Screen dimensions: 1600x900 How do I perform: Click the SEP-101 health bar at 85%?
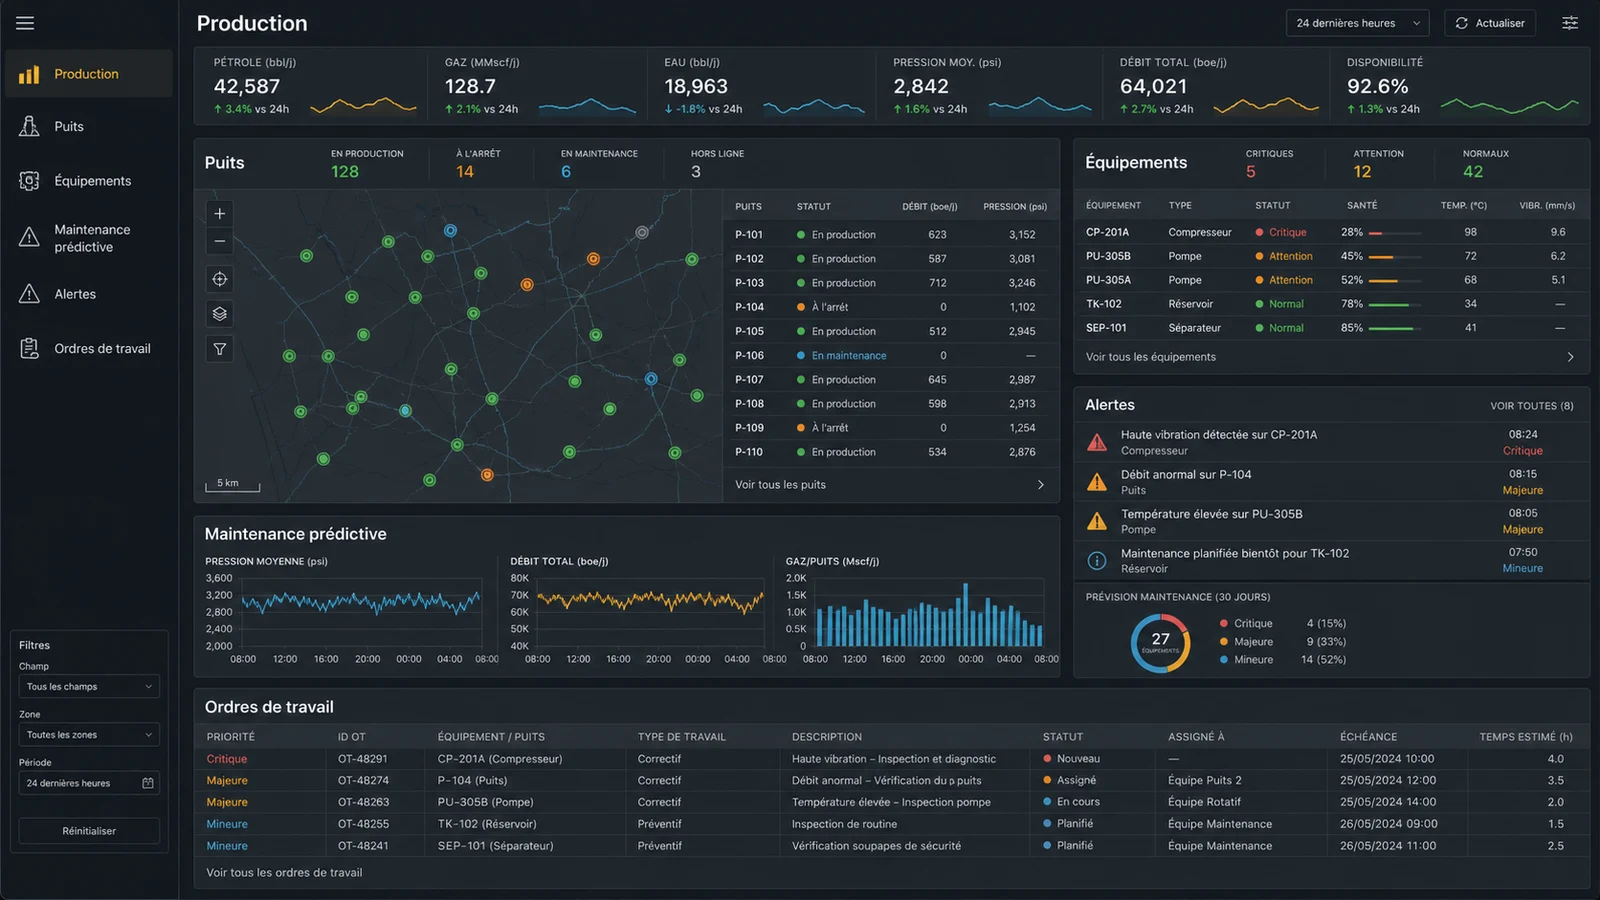point(1395,328)
